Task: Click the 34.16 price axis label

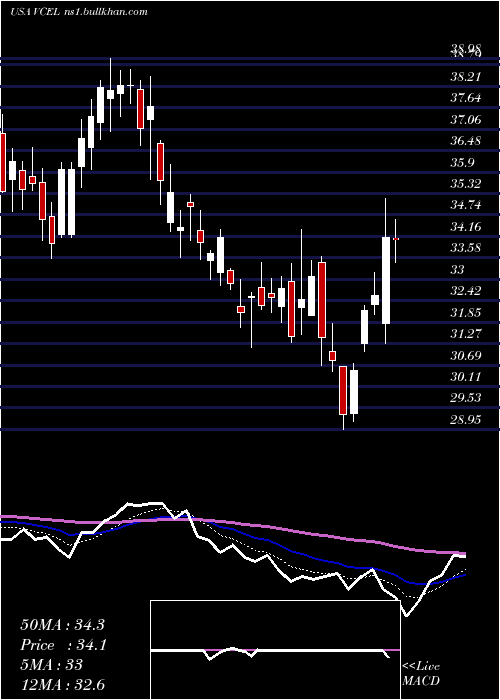Action: click(466, 226)
